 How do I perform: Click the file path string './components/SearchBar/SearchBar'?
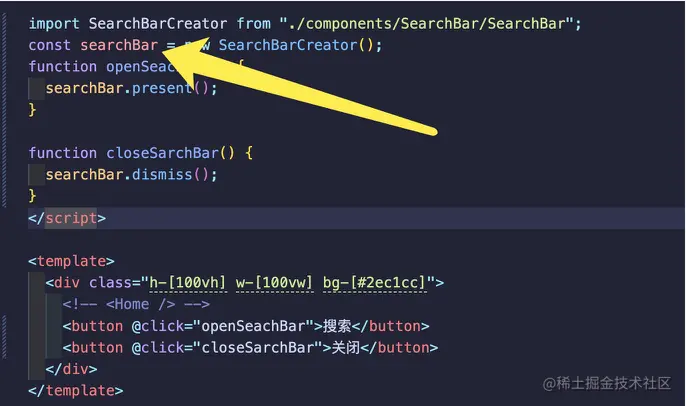(x=427, y=24)
